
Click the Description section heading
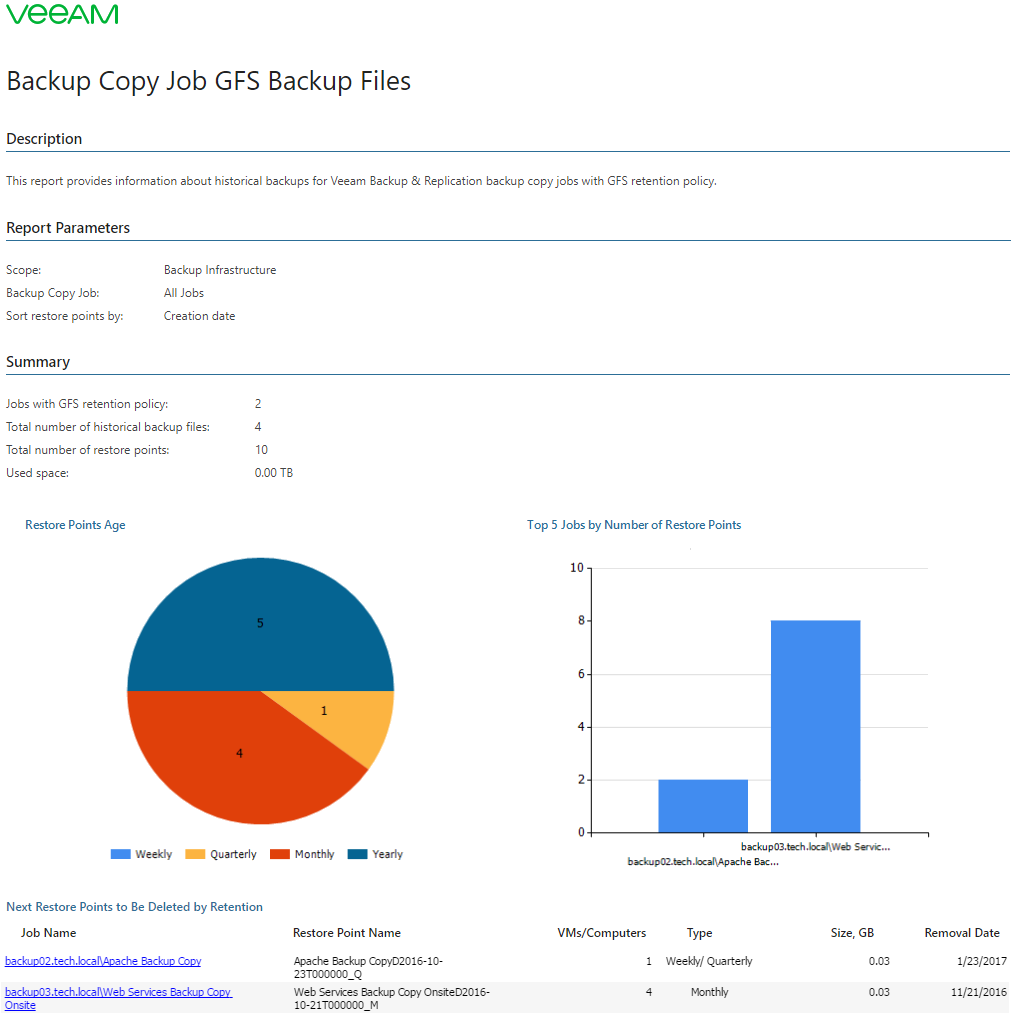(x=44, y=139)
